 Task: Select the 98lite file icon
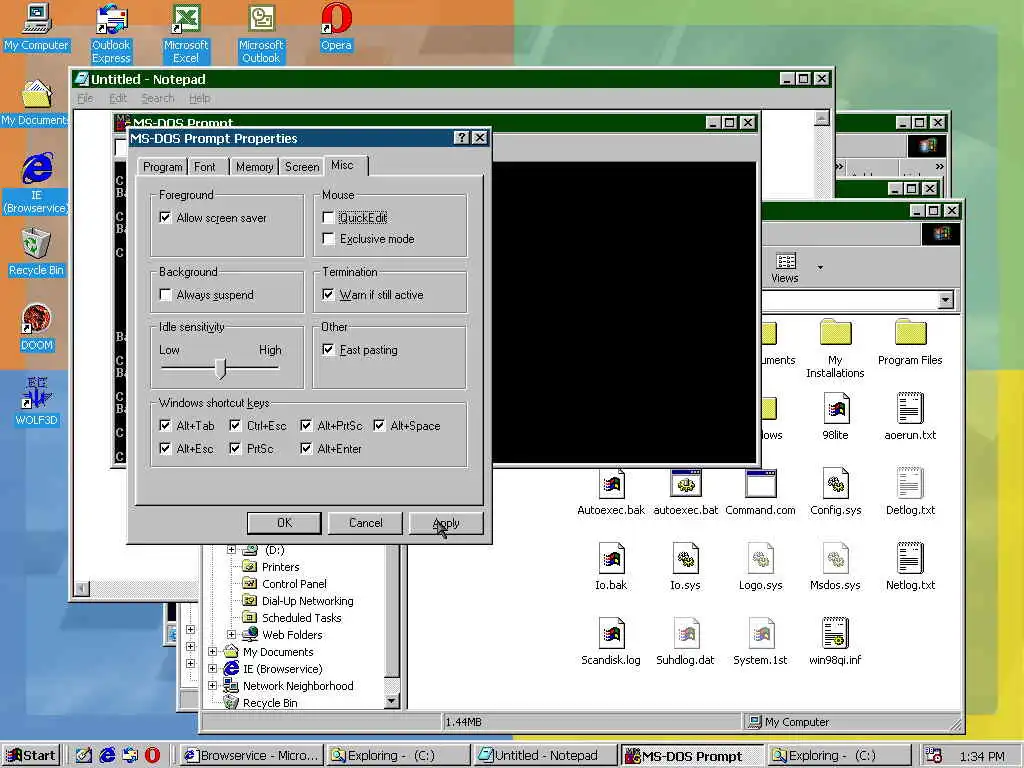tap(835, 417)
